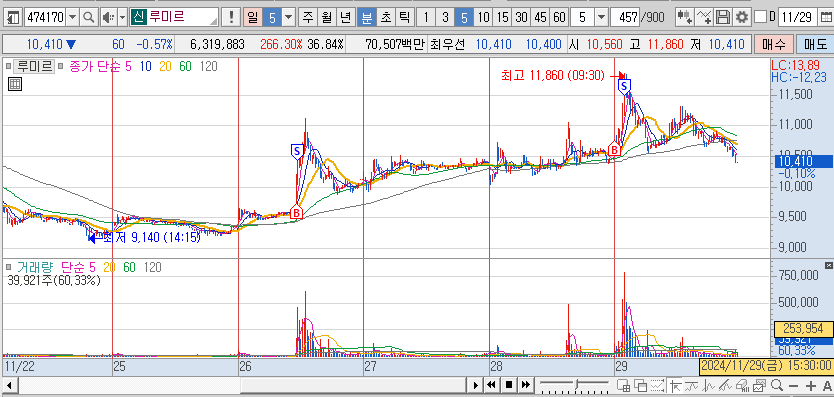The height and width of the screenshot is (397, 834).
Task: Set the interval to 60 minutes
Action: tap(560, 18)
